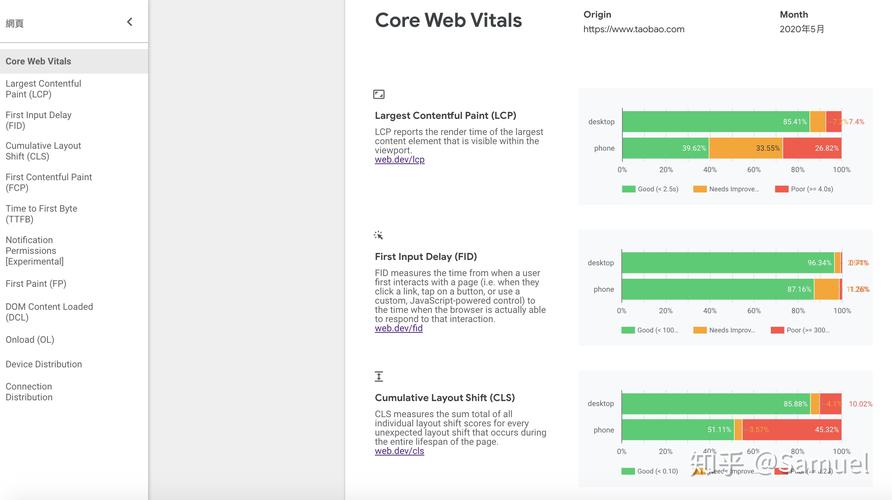This screenshot has width=892, height=500.
Task: Open First Input Delay (FID) page
Action: point(39,120)
